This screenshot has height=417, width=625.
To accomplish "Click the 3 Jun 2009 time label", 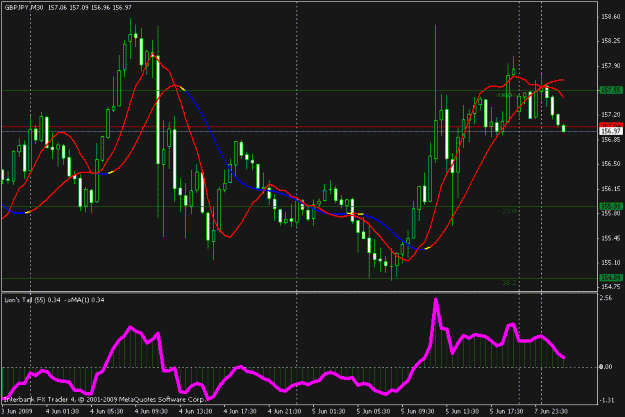I will coord(16,411).
